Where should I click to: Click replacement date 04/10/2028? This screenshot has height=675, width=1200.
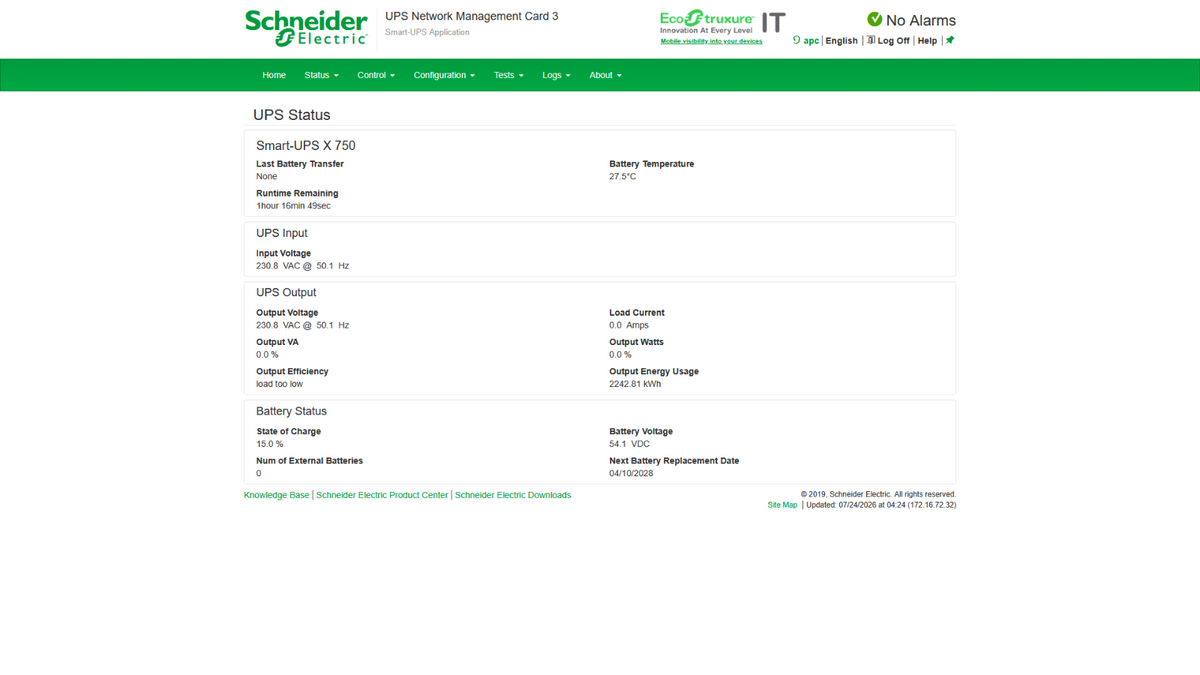[x=631, y=473]
